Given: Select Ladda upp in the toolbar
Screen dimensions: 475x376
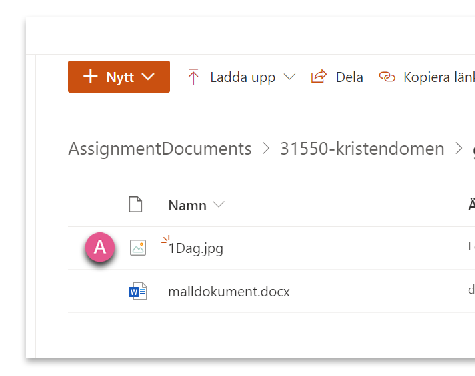Looking at the screenshot, I should click(243, 77).
